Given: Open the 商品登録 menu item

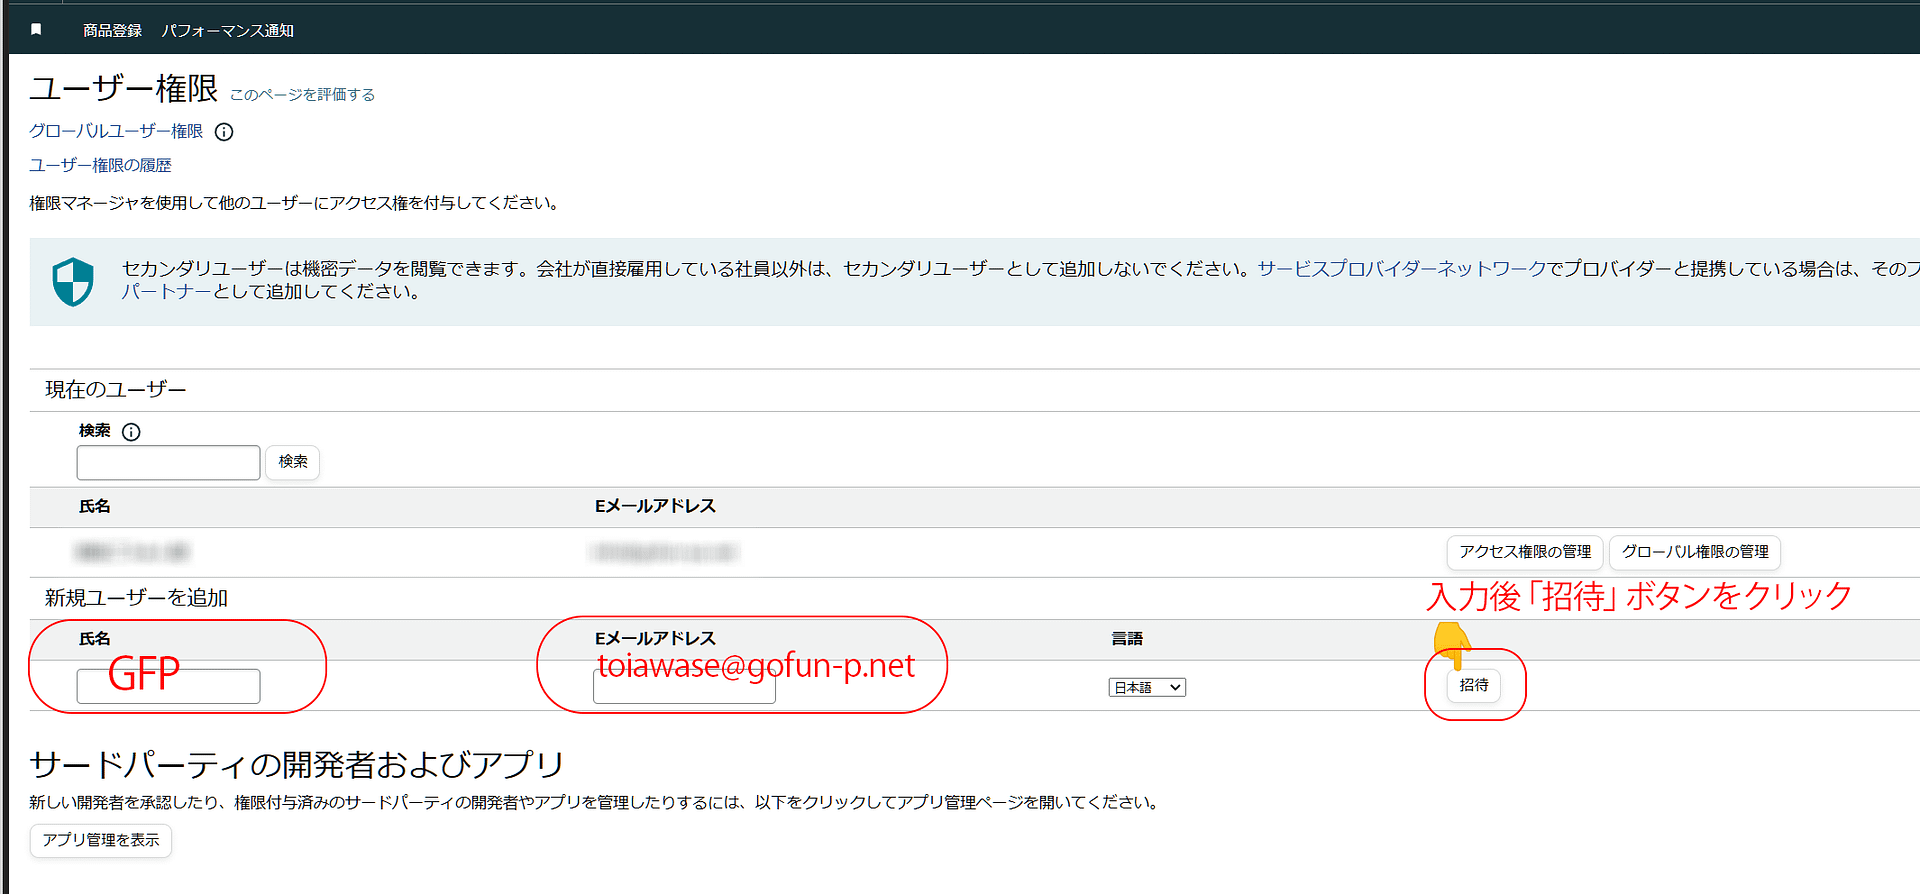Looking at the screenshot, I should 112,31.
